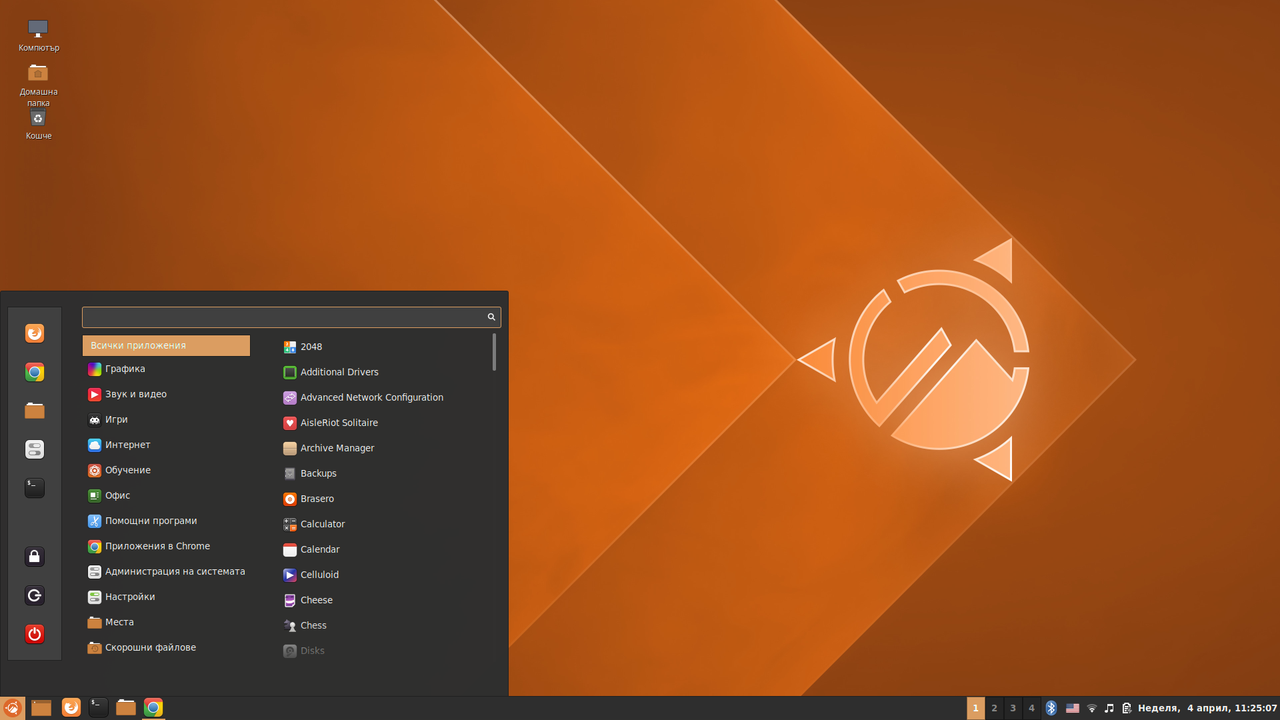The height and width of the screenshot is (720, 1280).
Task: Open system settings toggle icon in sidebar
Action: click(34, 449)
